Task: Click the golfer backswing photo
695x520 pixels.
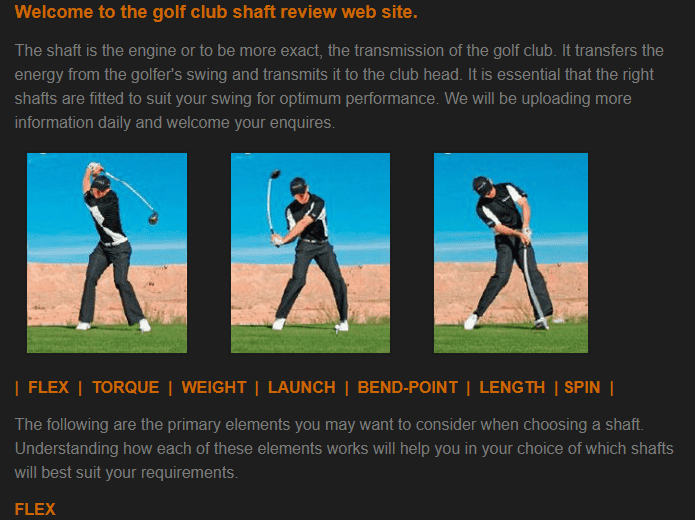Action: [107, 253]
